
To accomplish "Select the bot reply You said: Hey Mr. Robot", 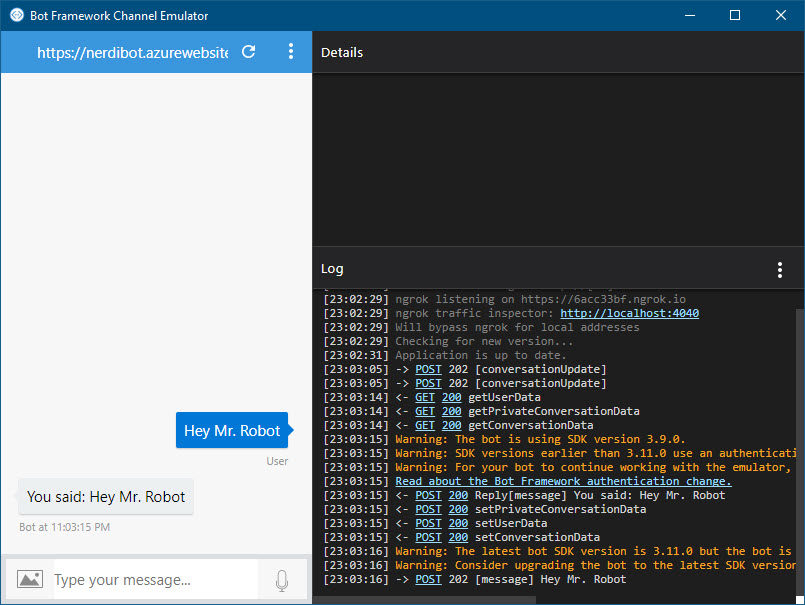I will [106, 497].
